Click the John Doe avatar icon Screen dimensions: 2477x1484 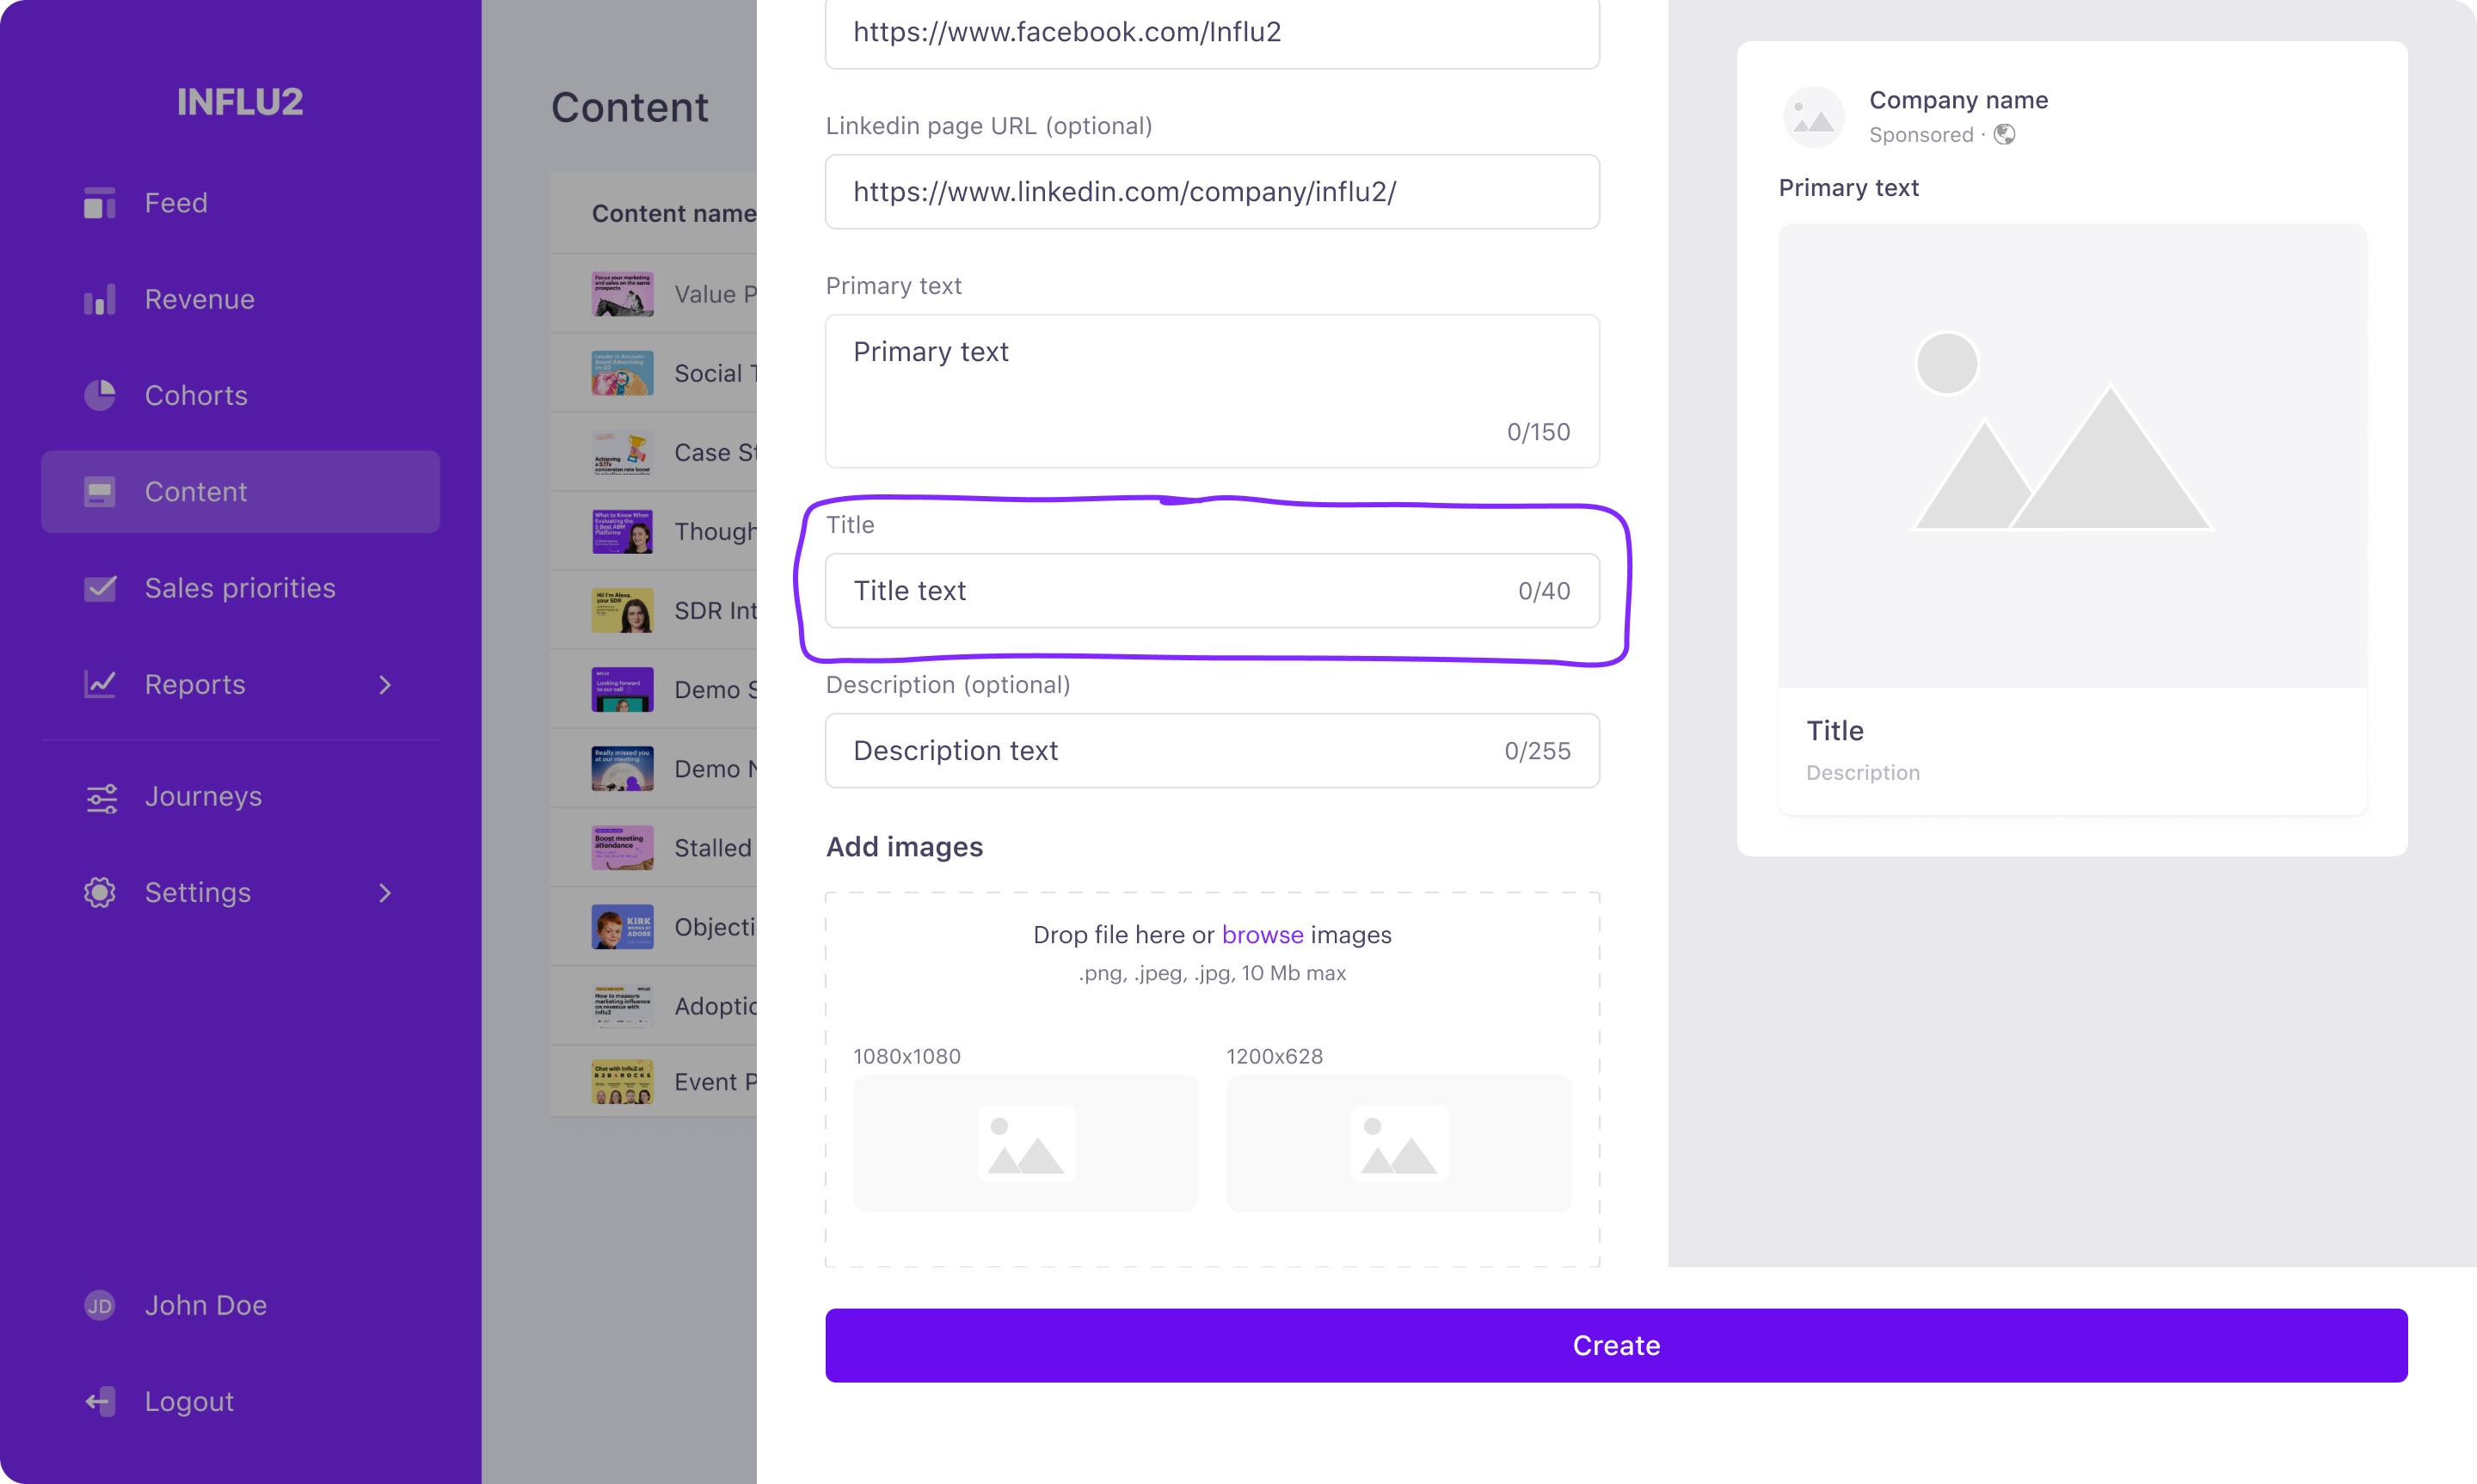click(99, 1305)
